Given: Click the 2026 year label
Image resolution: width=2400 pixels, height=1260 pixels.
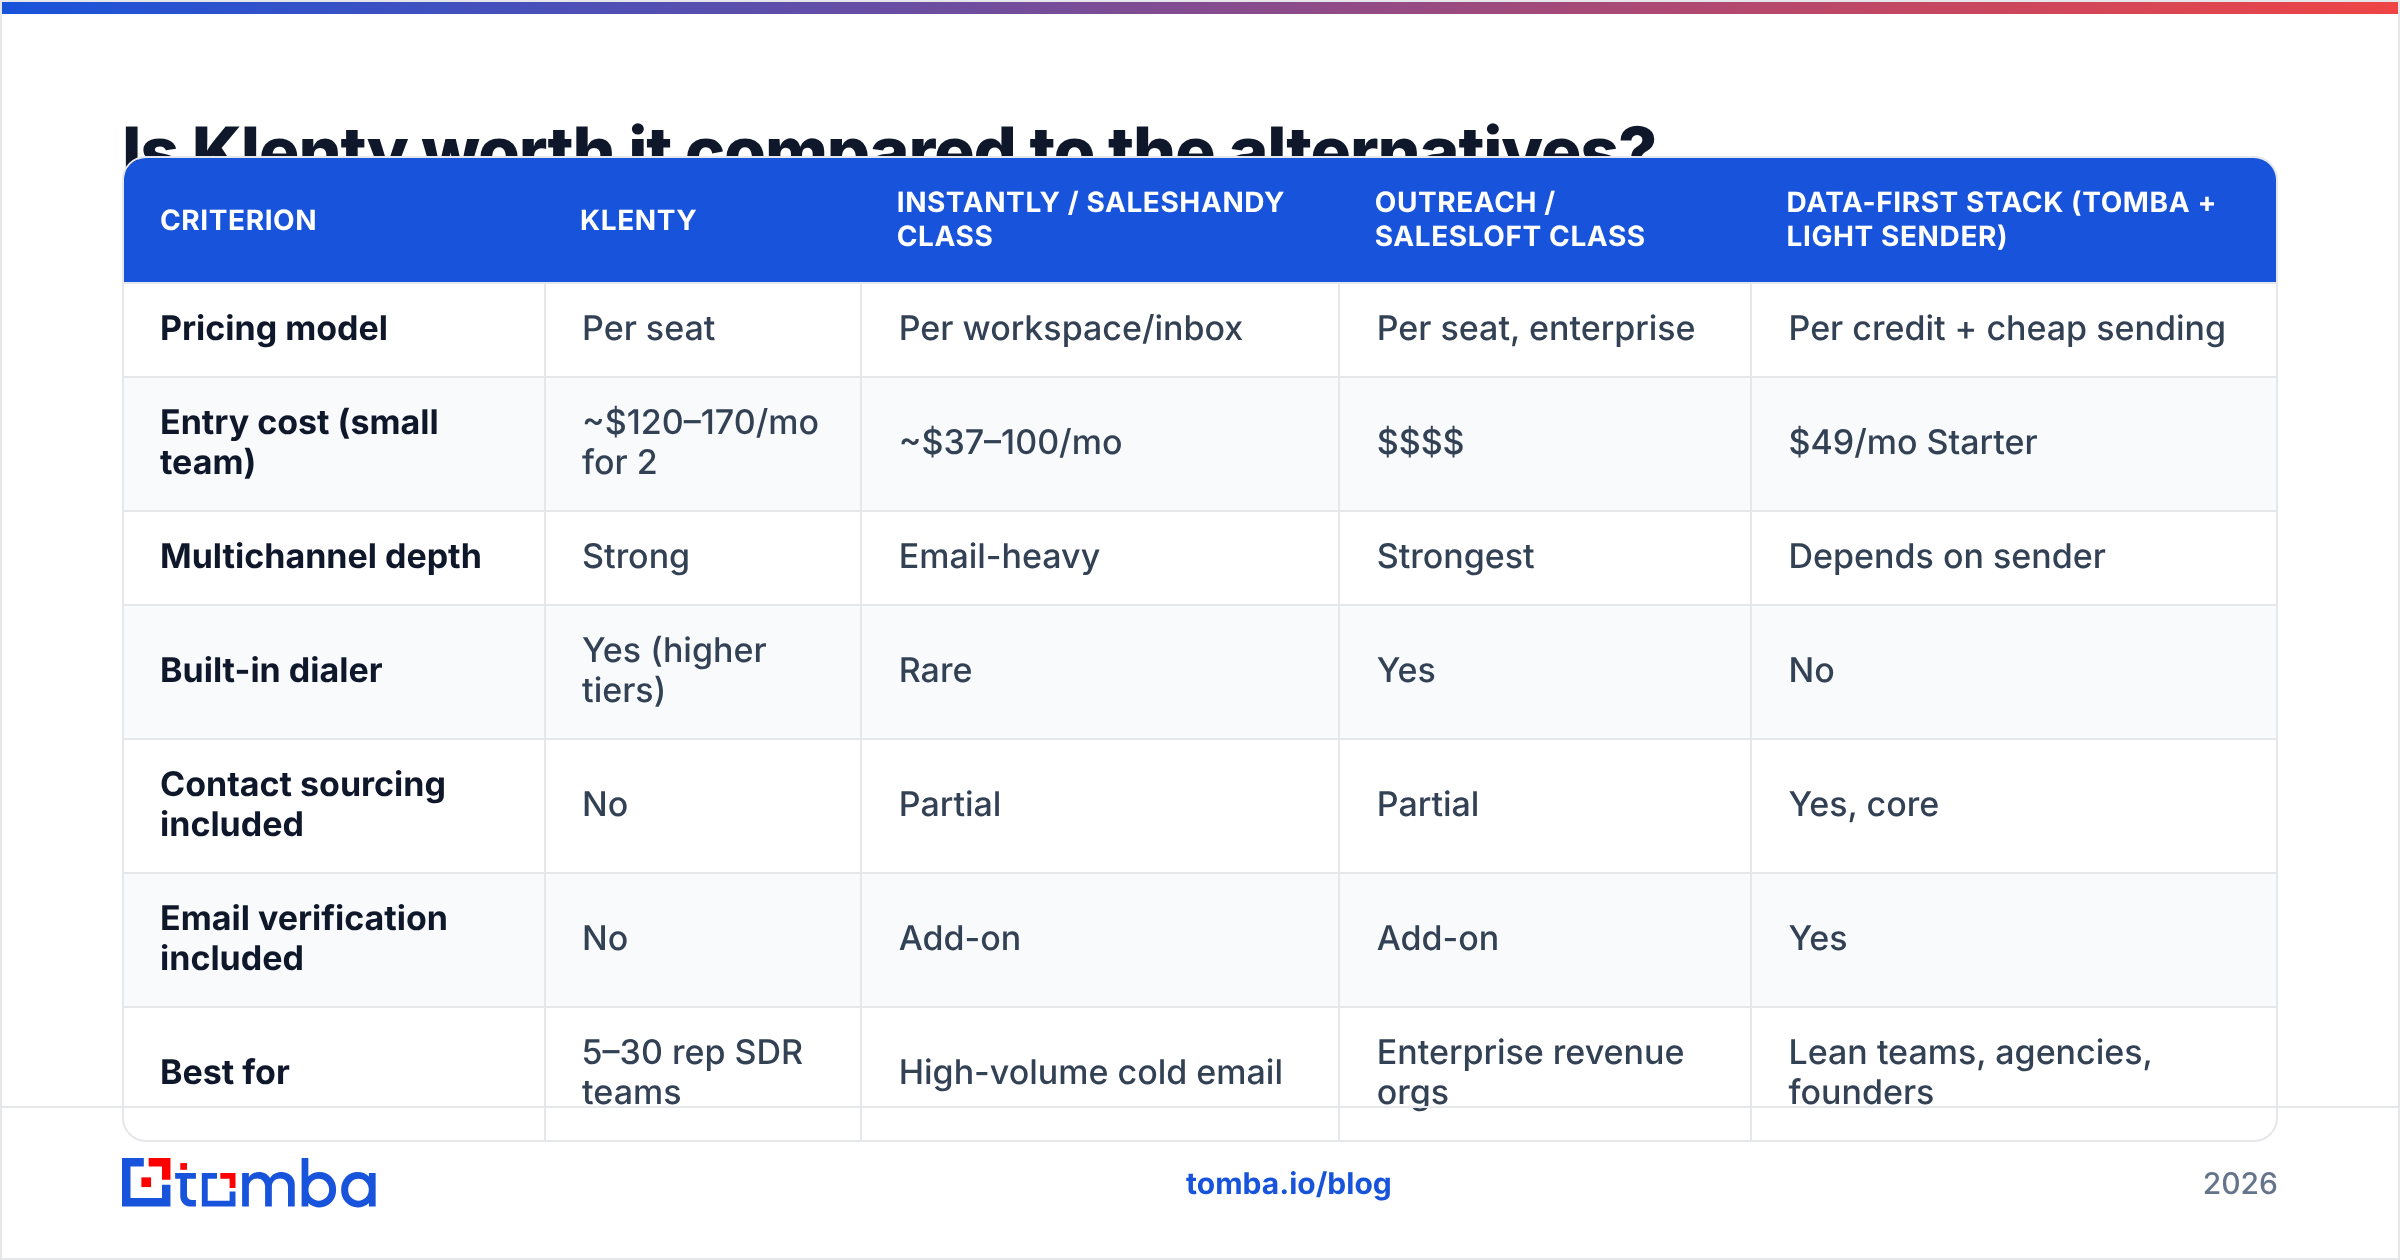Looking at the screenshot, I should click(2240, 1184).
